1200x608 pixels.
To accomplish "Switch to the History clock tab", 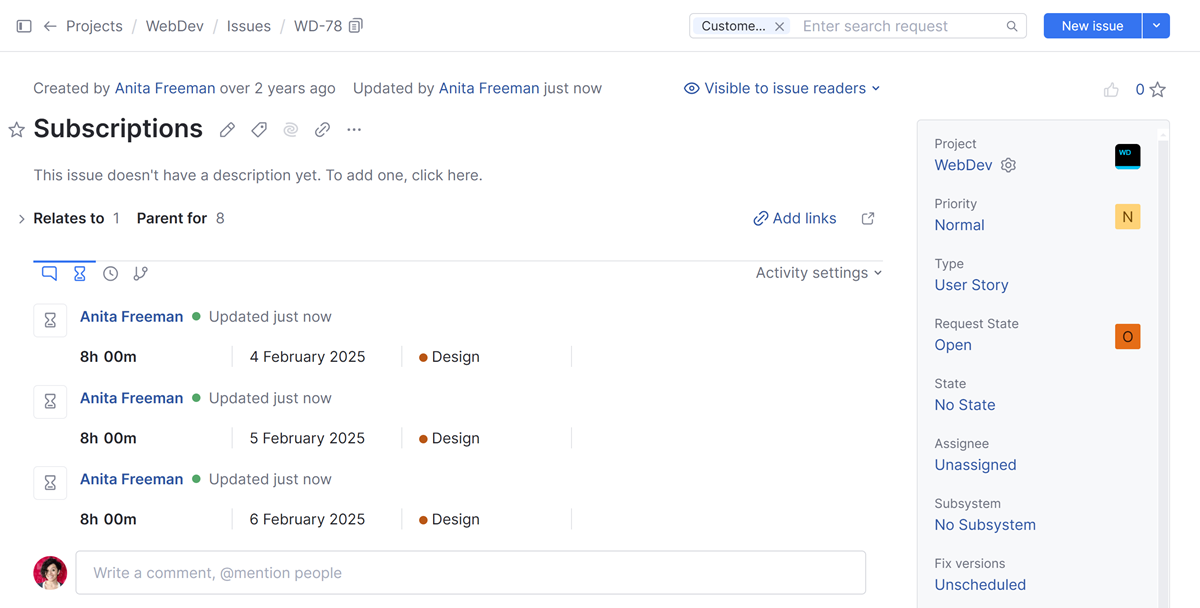I will coord(110,272).
